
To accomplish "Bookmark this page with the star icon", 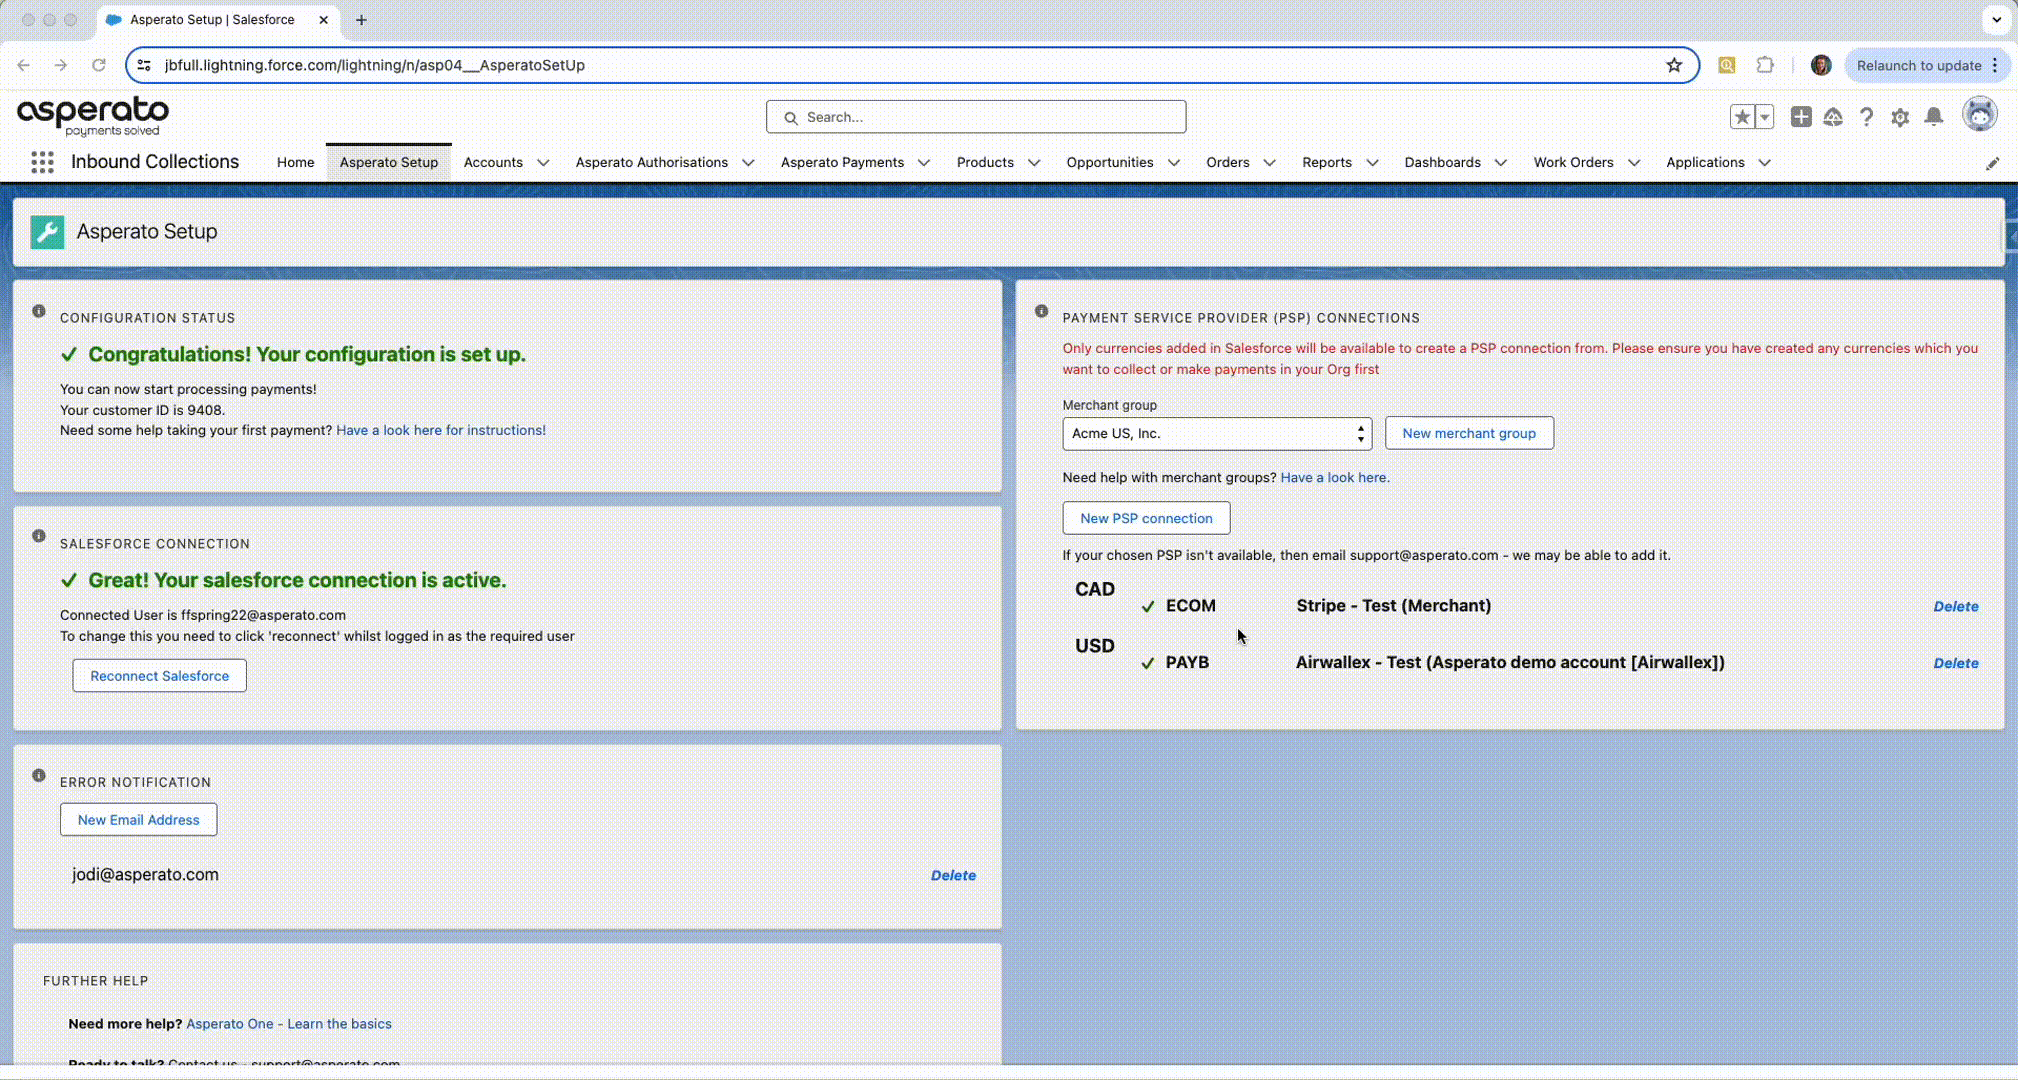I will pyautogui.click(x=1674, y=65).
